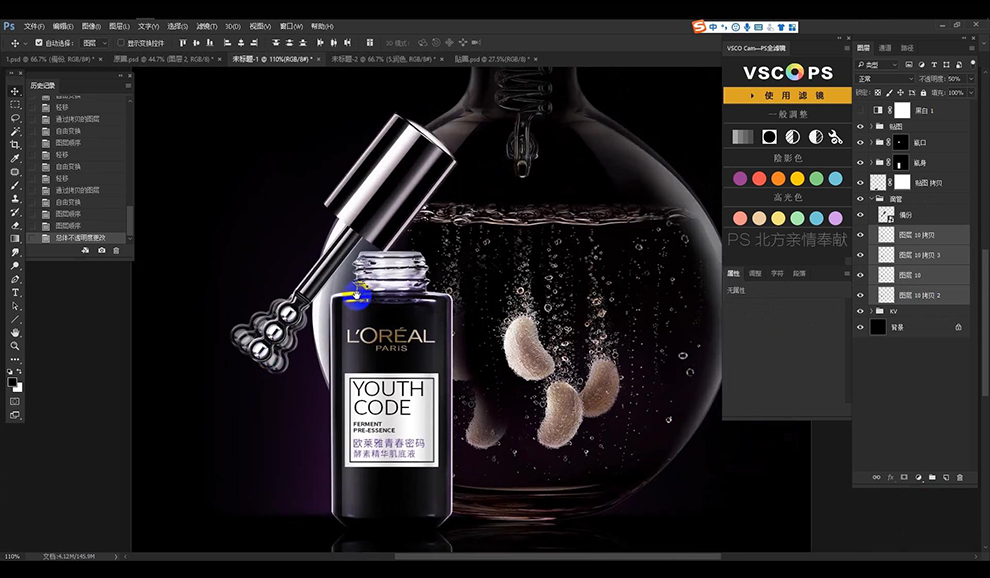Open the 不透明度 opacity dropdown arrow
Viewport: 990px width, 578px height.
click(x=970, y=79)
